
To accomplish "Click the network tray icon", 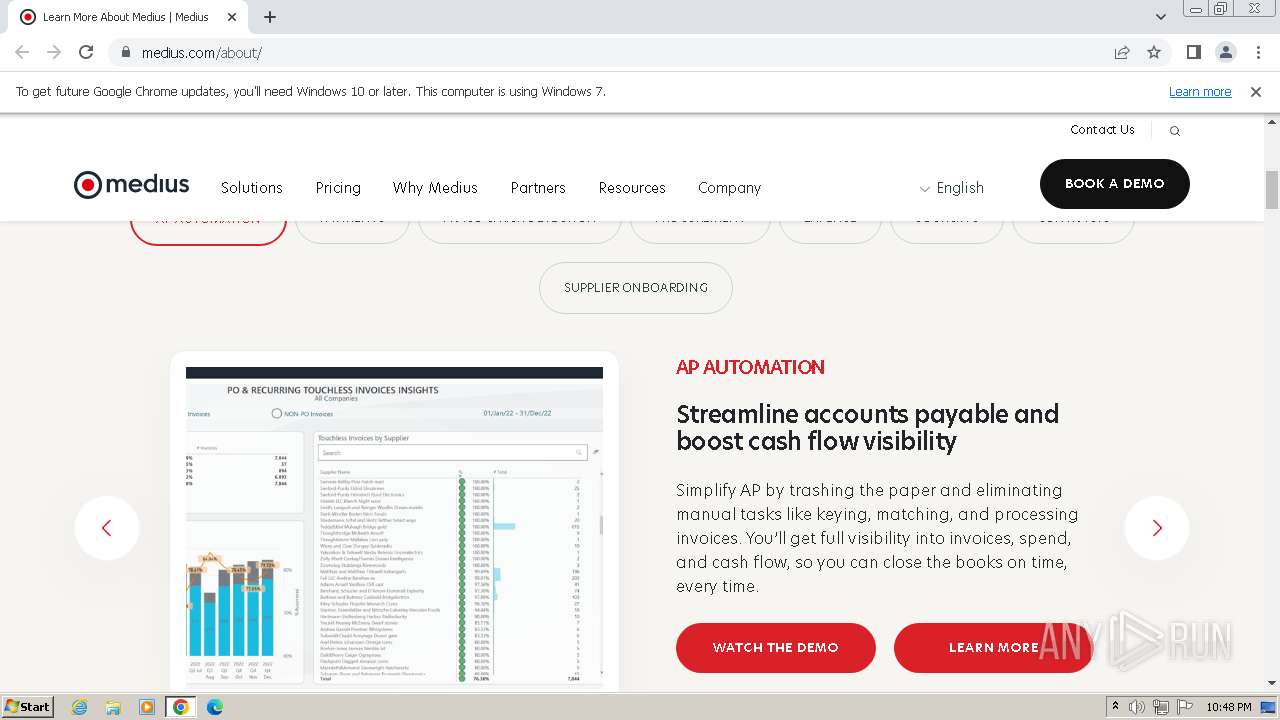I will 1160,707.
